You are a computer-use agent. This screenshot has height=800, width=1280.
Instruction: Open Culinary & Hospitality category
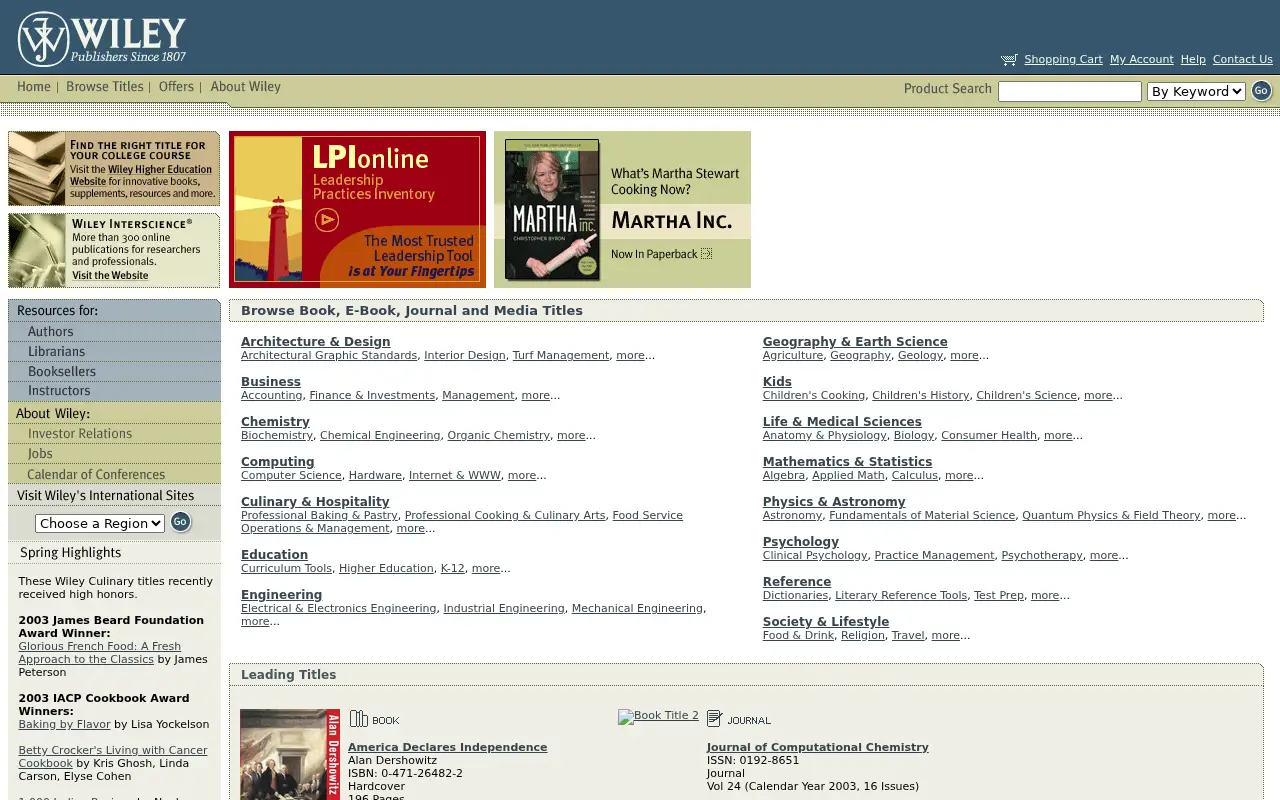[315, 502]
